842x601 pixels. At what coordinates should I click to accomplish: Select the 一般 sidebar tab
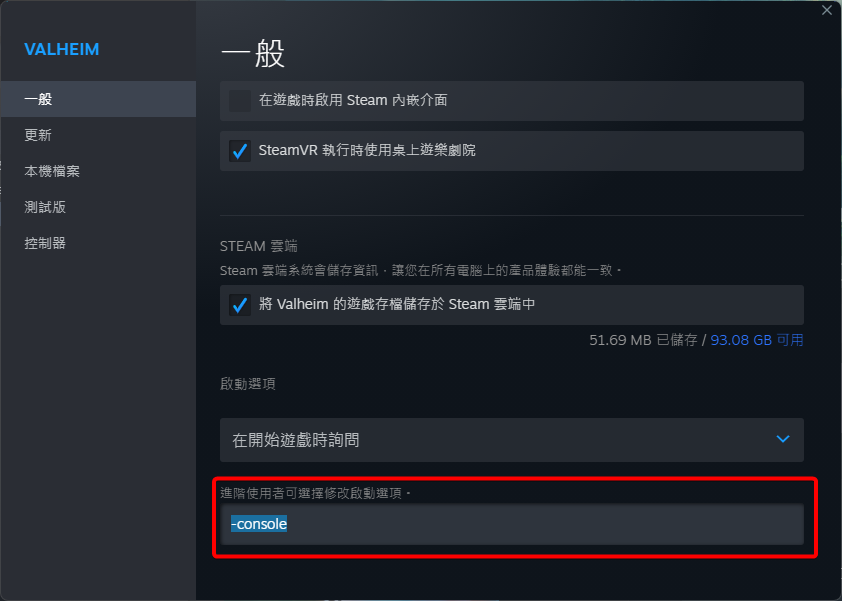pyautogui.click(x=98, y=99)
